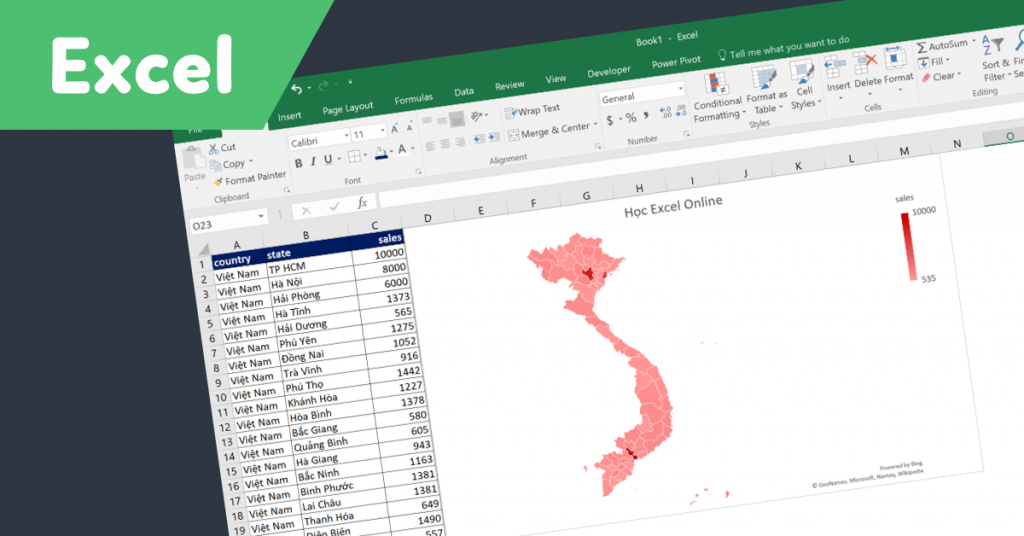Viewport: 1024px width, 536px height.
Task: Open Conditional Formatting menu
Action: tap(718, 98)
